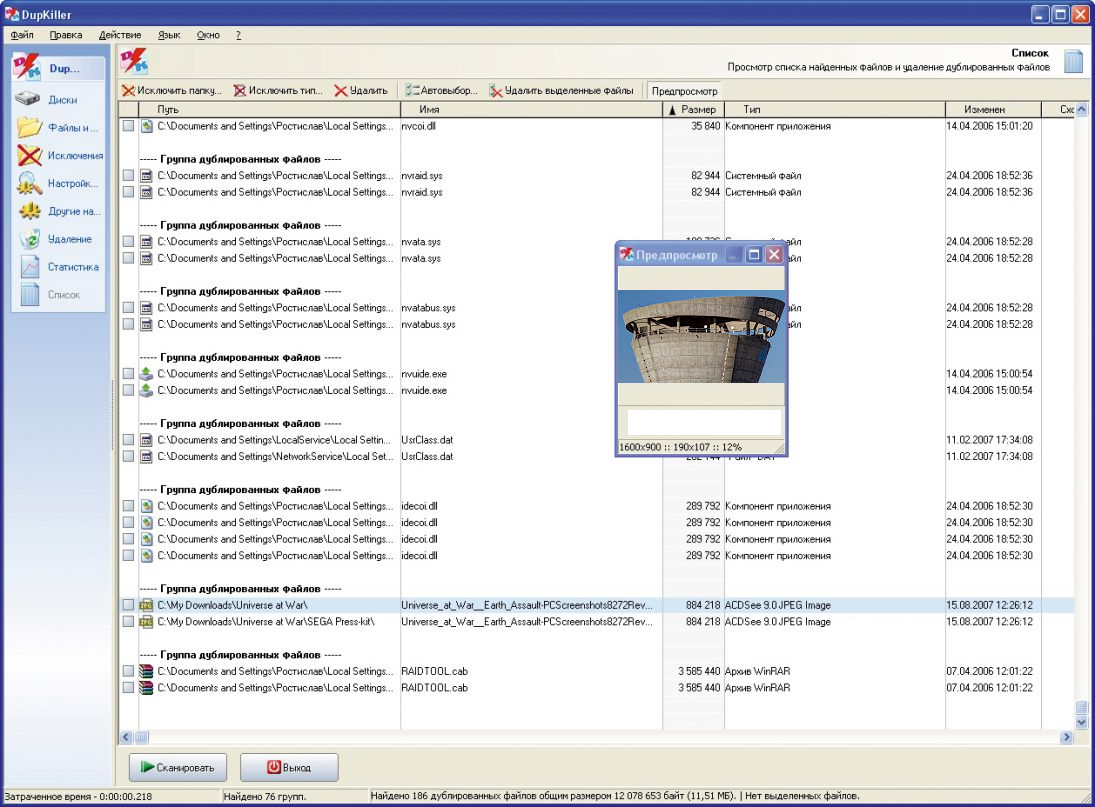Image resolution: width=1095 pixels, height=807 pixels.
Task: Sort list by the Размер column header
Action: 693,109
